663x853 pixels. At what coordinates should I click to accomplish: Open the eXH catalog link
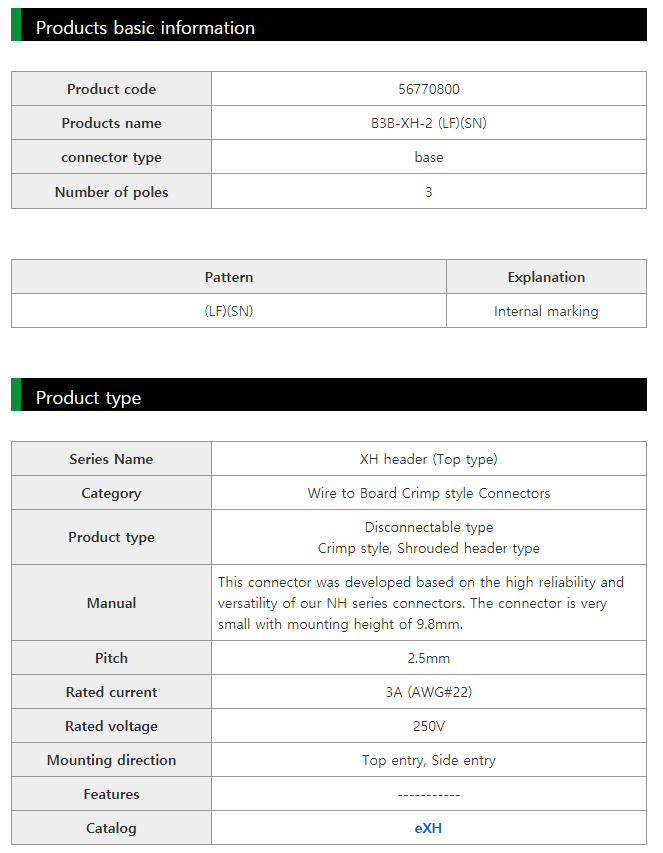pos(428,828)
